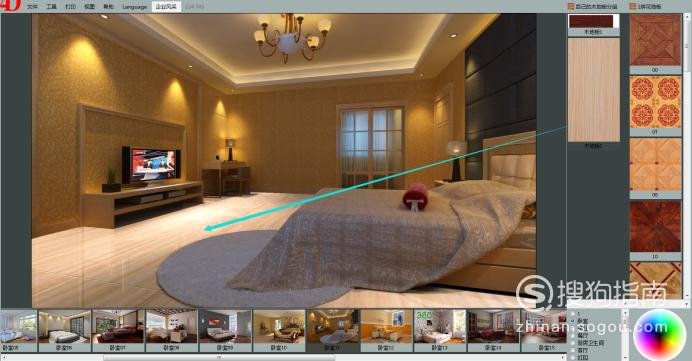The height and width of the screenshot is (361, 692).
Task: Open bedroom scene thumbnail 卧室06
Action: 64,330
